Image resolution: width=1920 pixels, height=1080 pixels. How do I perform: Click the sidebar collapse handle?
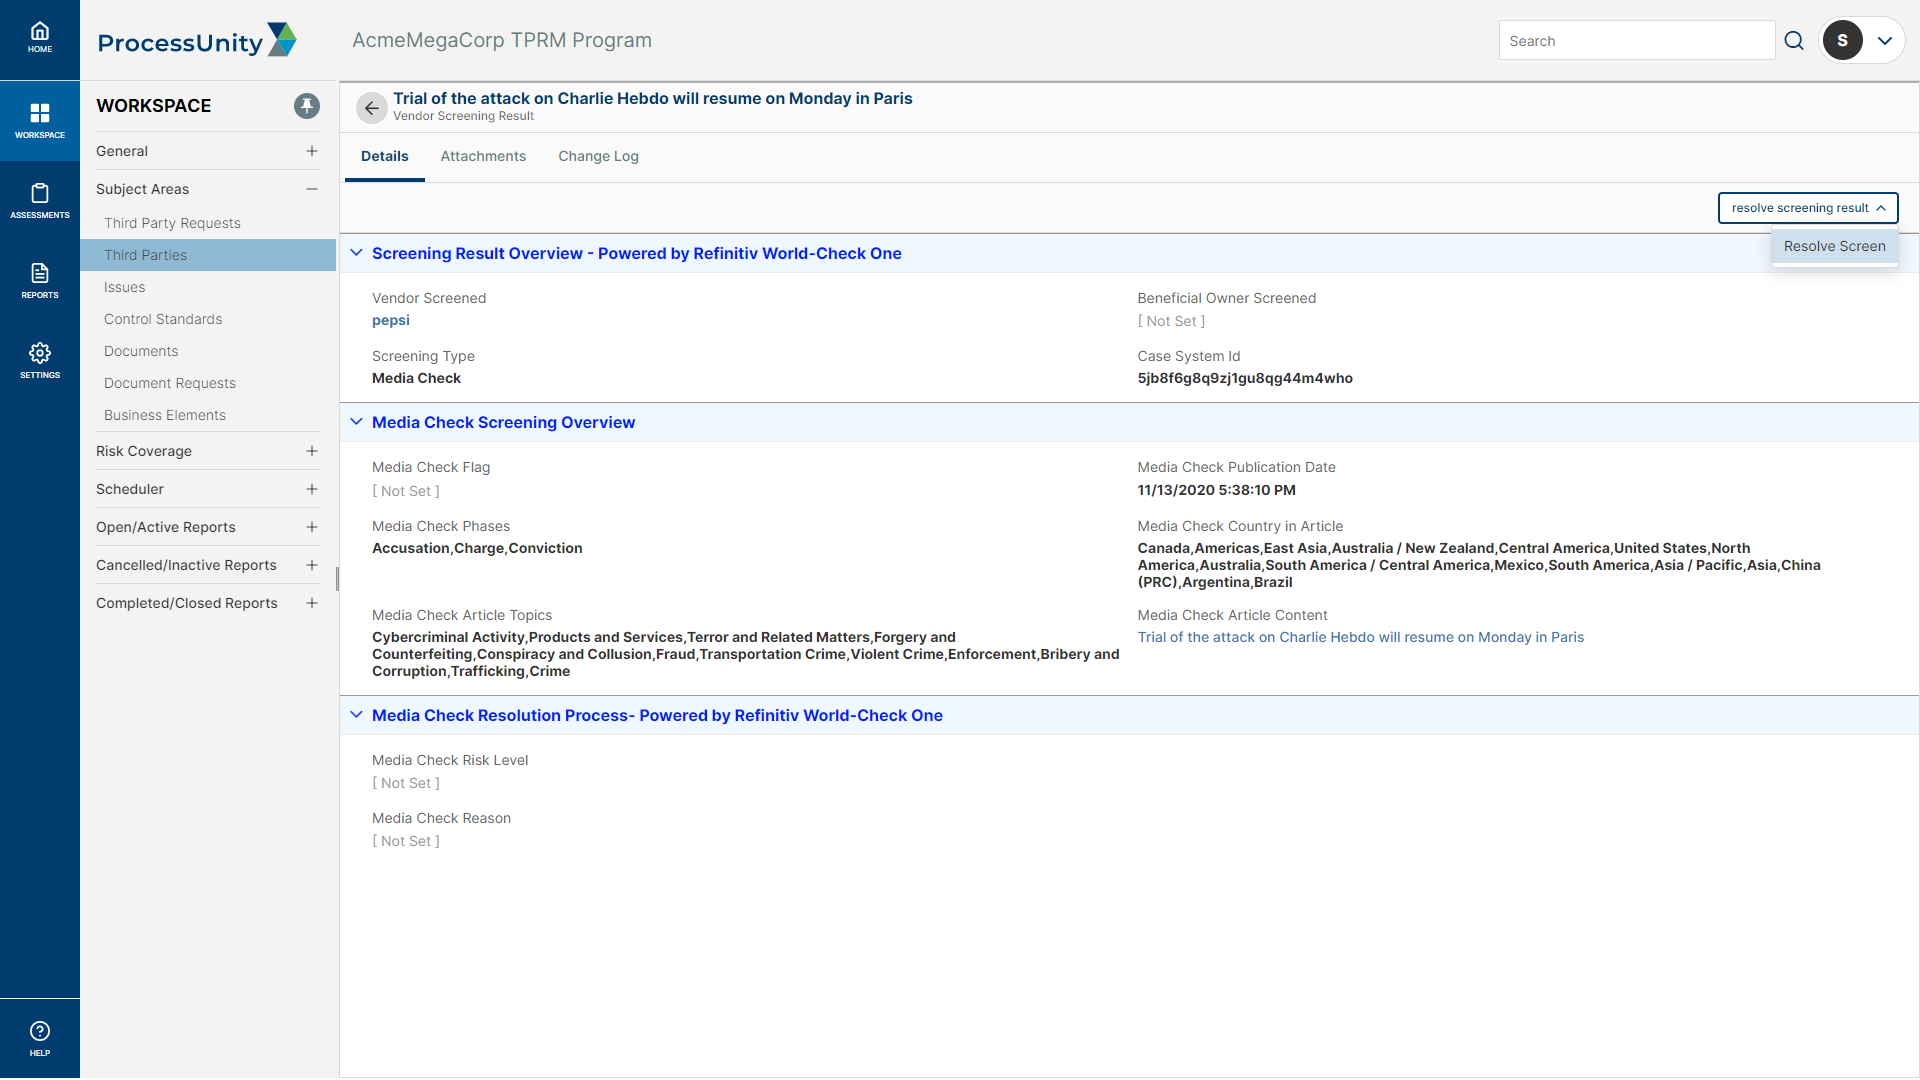[337, 579]
